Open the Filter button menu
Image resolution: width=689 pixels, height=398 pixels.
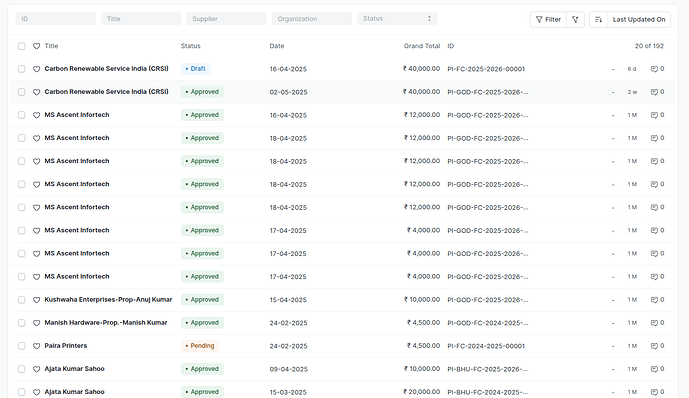[548, 19]
